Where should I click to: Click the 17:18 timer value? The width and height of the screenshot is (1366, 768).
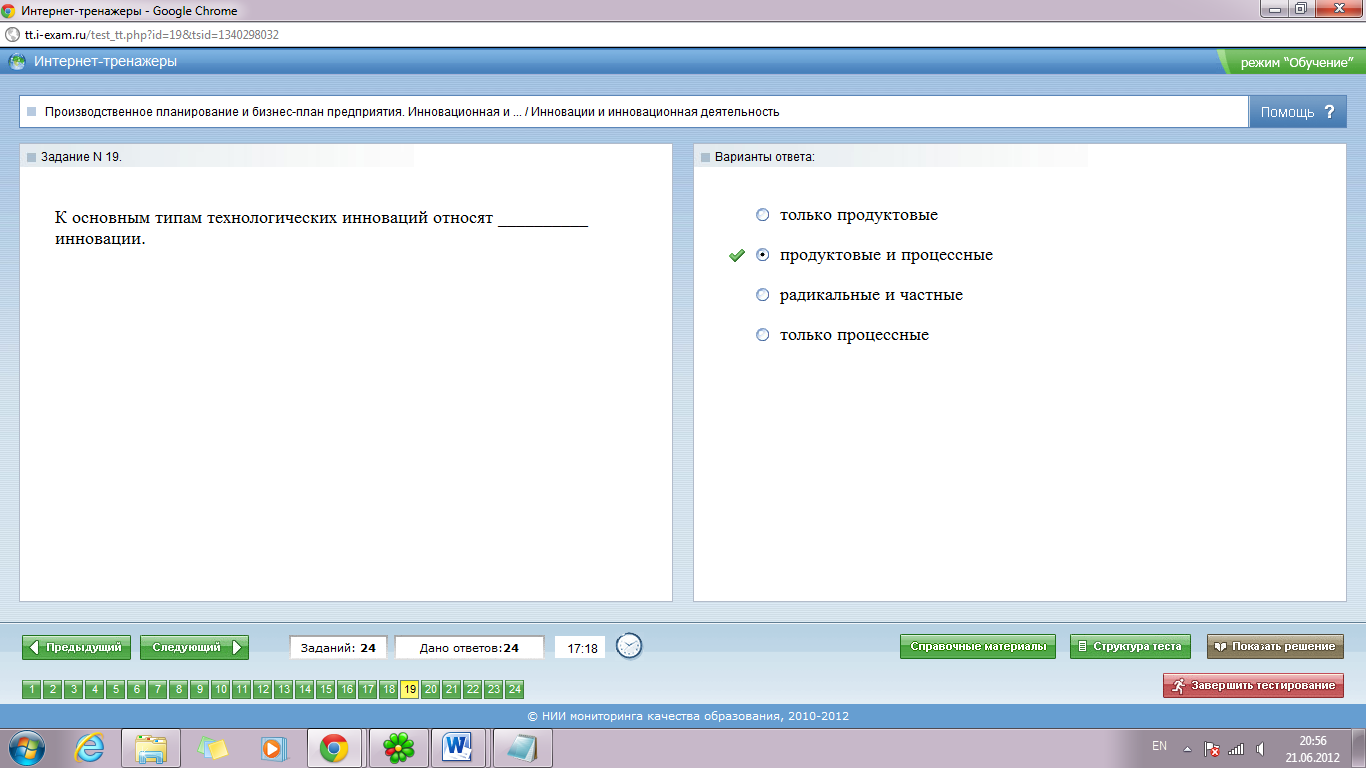tap(581, 648)
